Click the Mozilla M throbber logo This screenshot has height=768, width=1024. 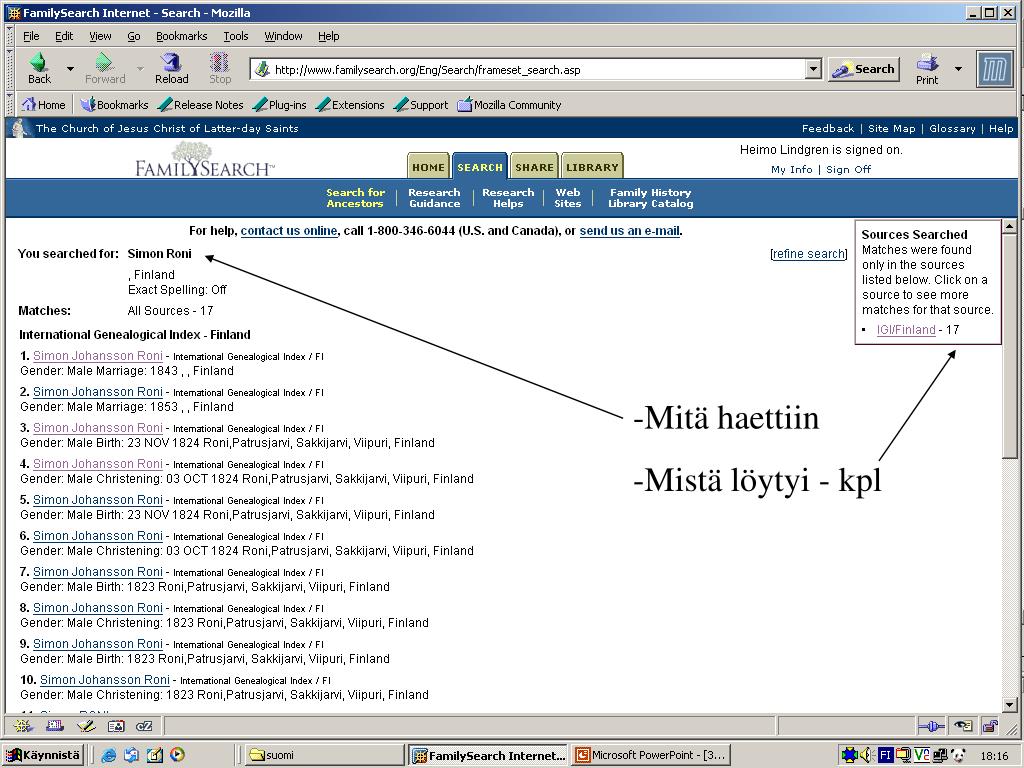pyautogui.click(x=994, y=69)
